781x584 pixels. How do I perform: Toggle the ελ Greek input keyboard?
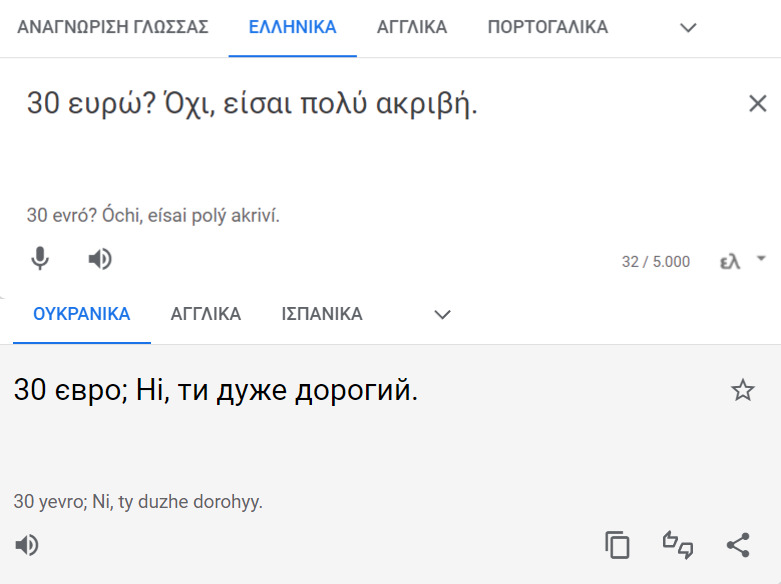[730, 262]
